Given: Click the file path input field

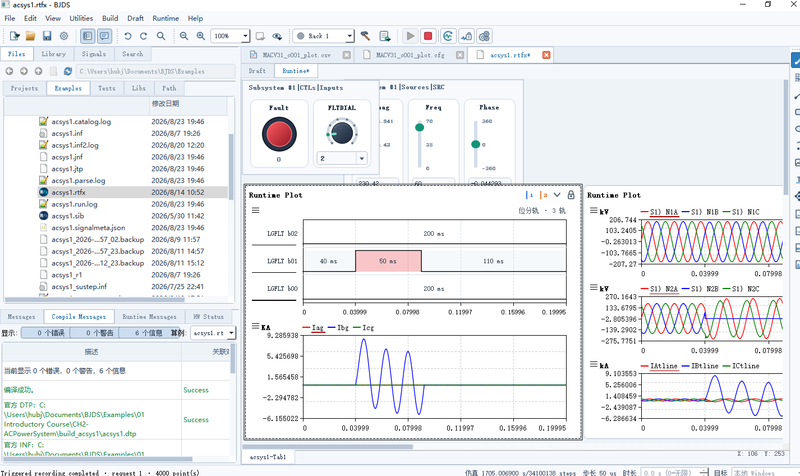Looking at the screenshot, I should point(156,71).
